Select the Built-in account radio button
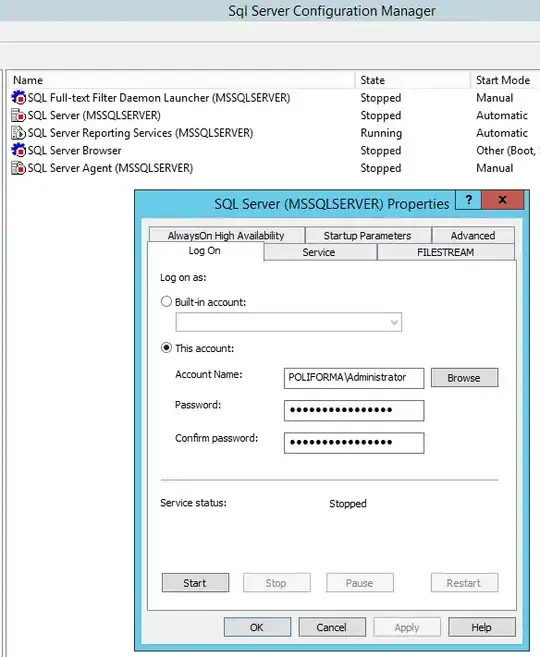 tap(166, 302)
